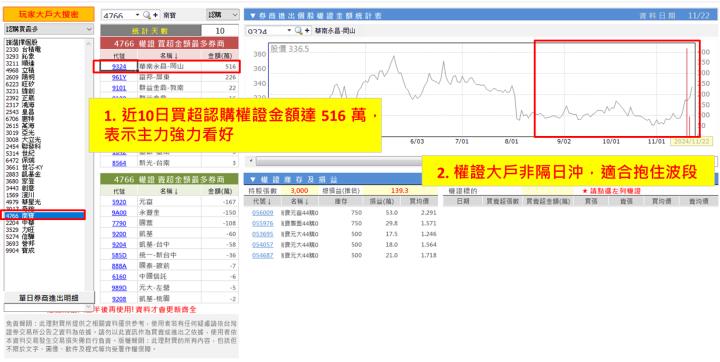Open the stock code 4766 combo box arrow
The width and height of the screenshot is (720, 362).
coord(137,15)
